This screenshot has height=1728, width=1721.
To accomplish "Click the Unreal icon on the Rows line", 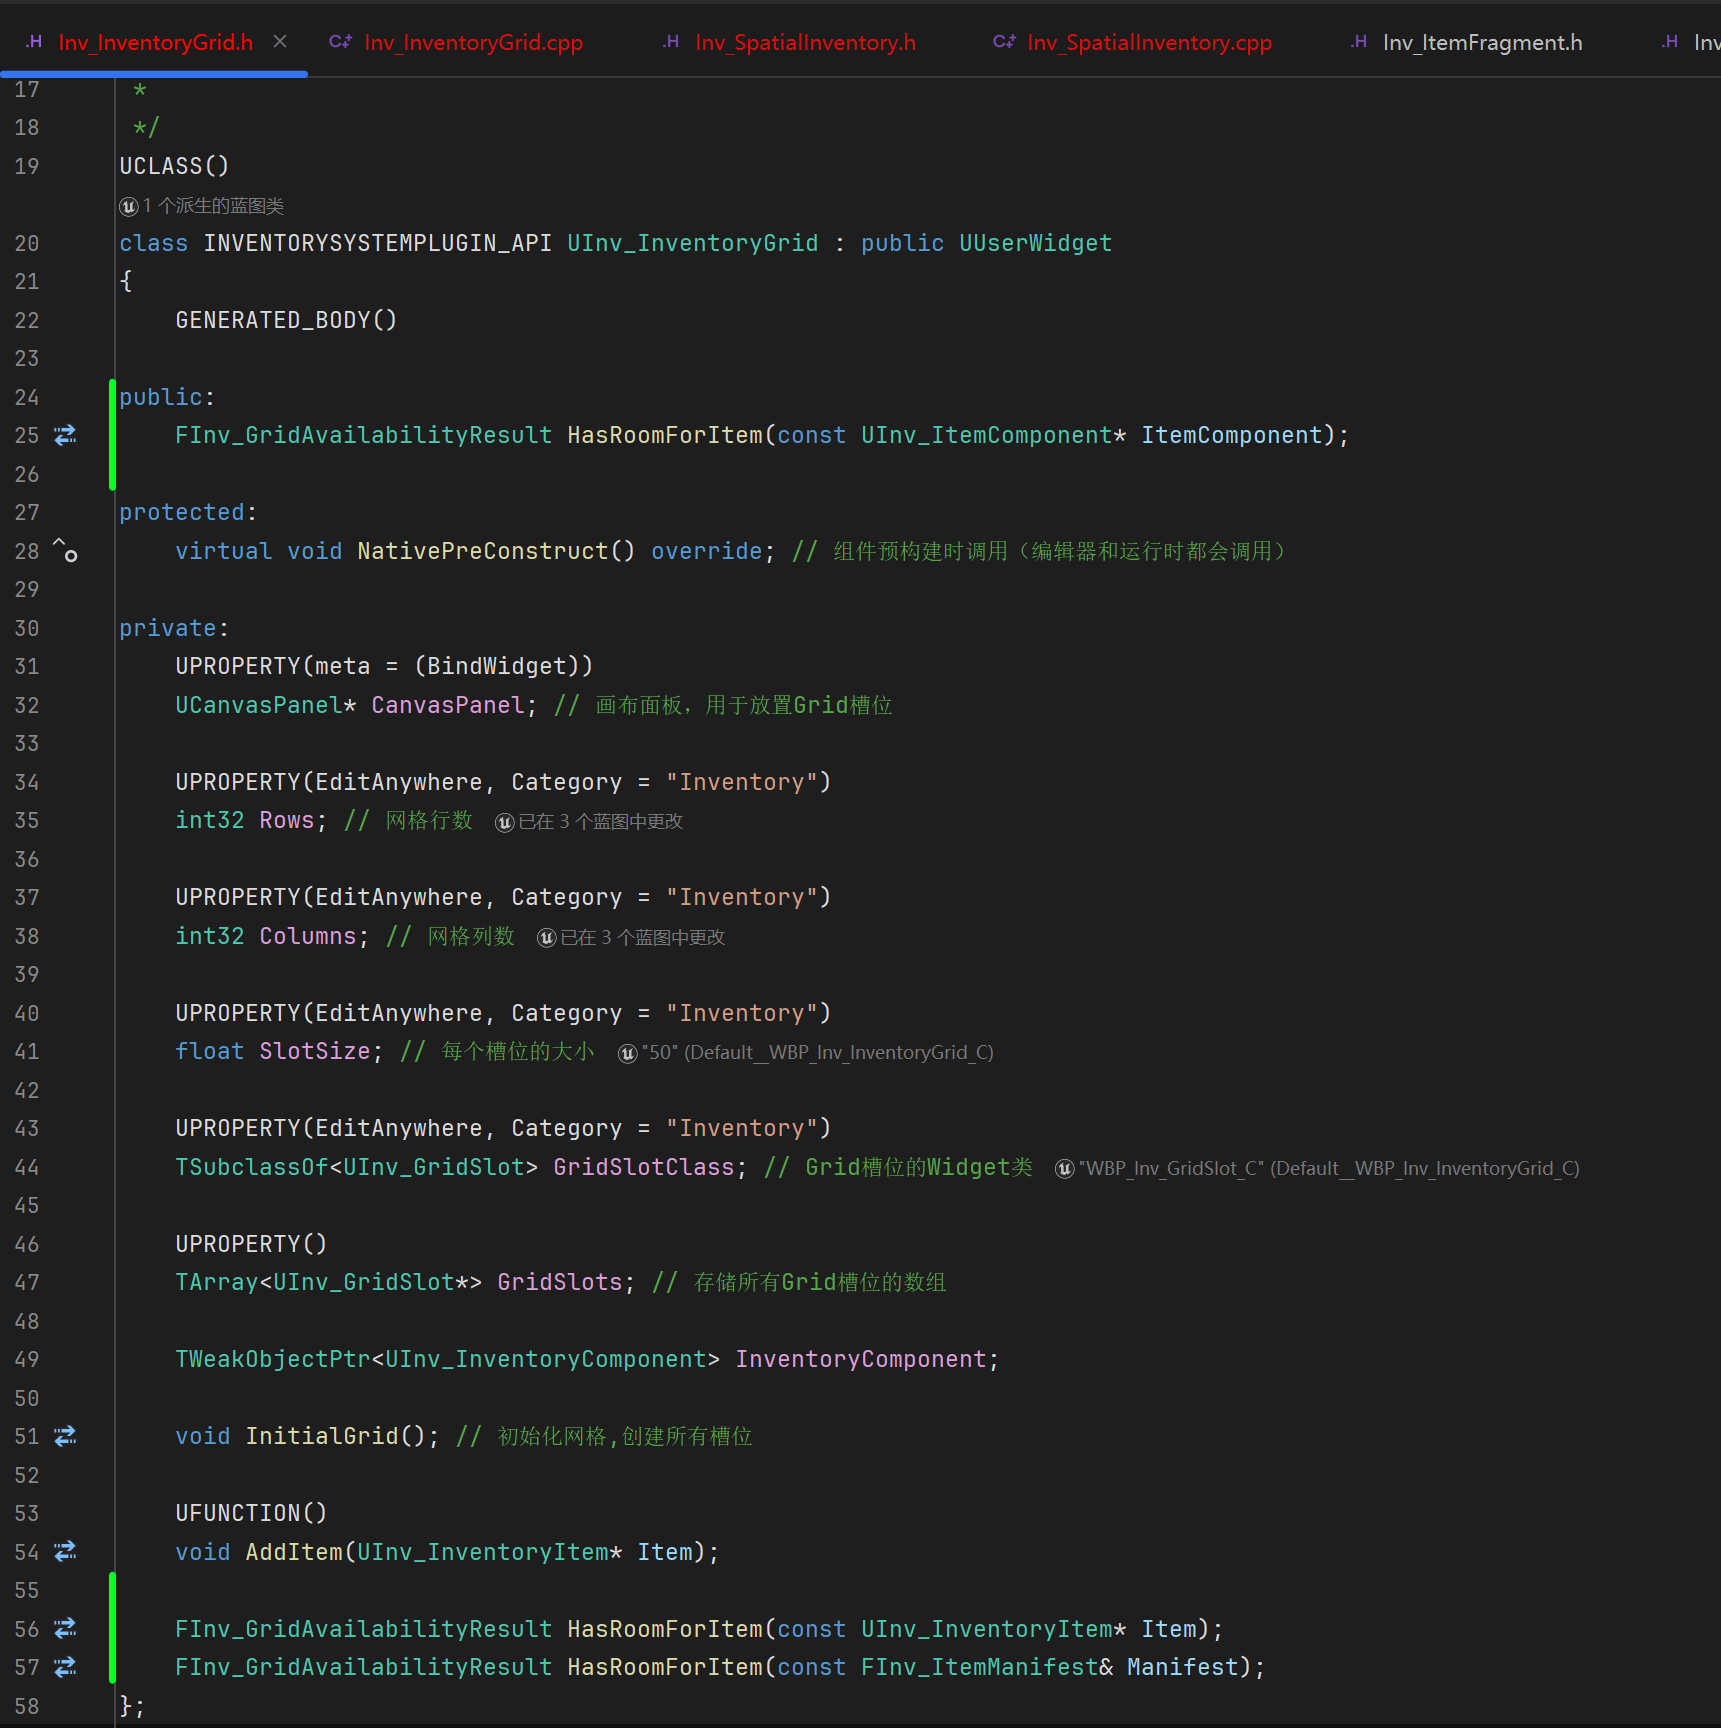I will (505, 822).
